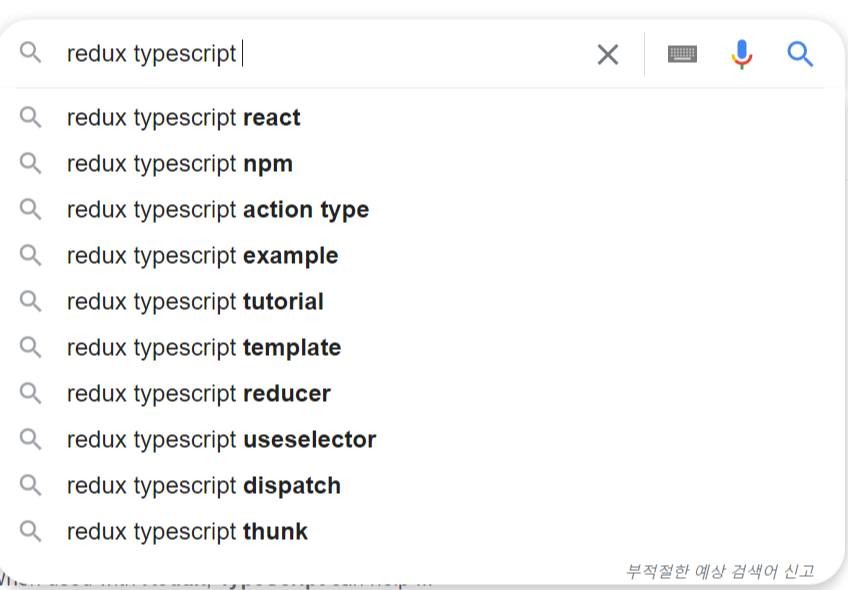Viewport: 848px width, 590px height.
Task: Click the magnifier icon beside the useselector suggestion
Action: [x=30, y=439]
